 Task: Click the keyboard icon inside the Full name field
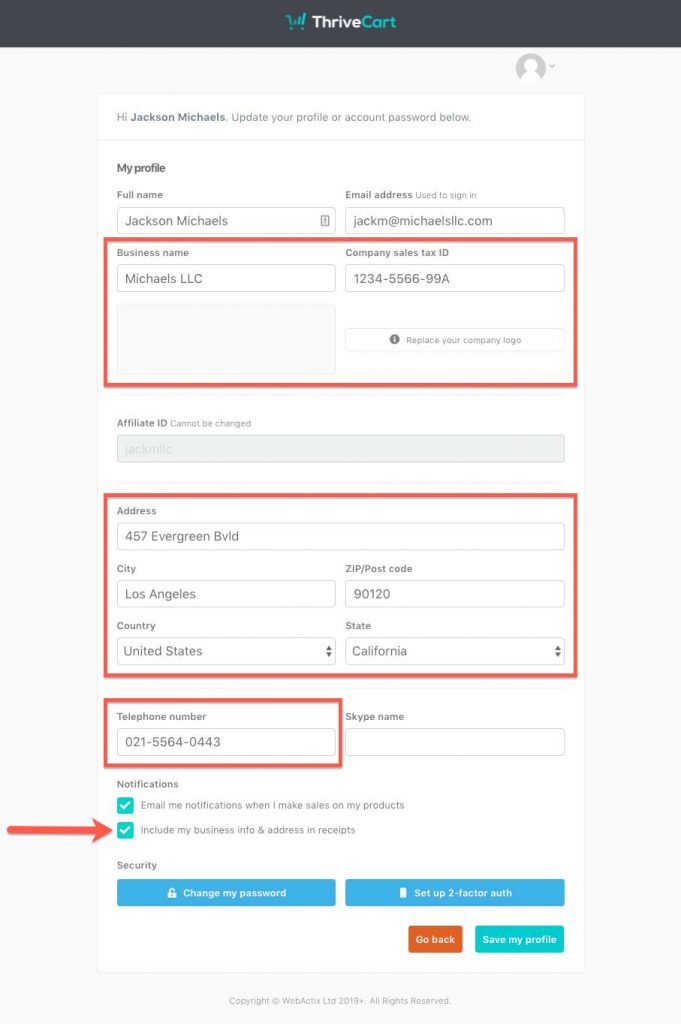tap(324, 220)
